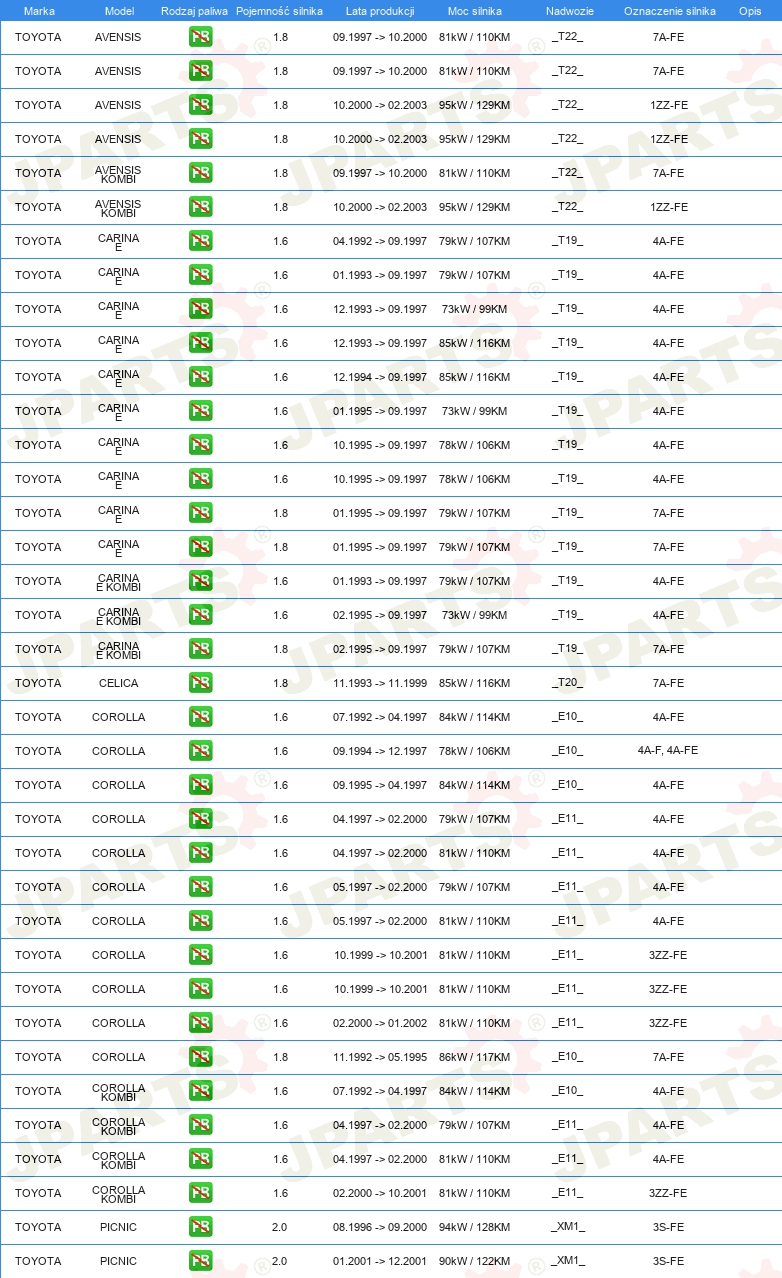This screenshot has width=782, height=1278.
Task: Click the Model column header
Action: (x=119, y=11)
